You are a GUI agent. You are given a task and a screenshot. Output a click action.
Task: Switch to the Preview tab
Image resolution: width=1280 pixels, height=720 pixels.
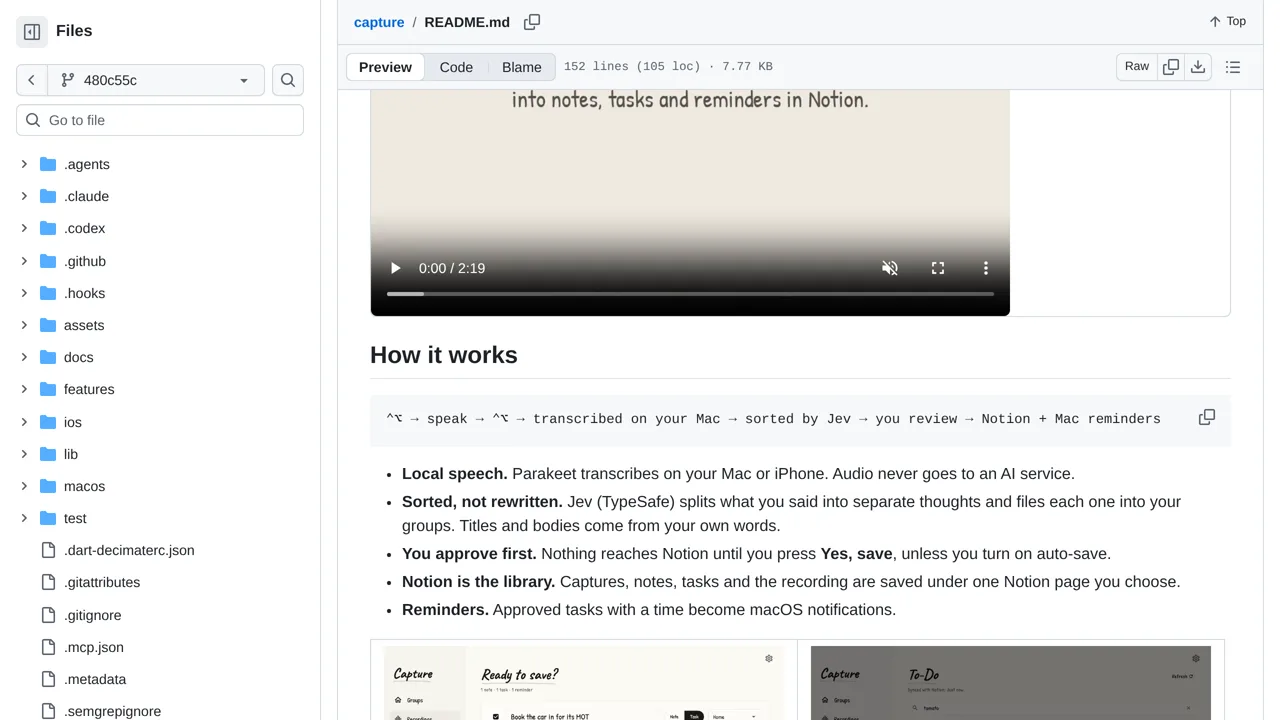(385, 67)
